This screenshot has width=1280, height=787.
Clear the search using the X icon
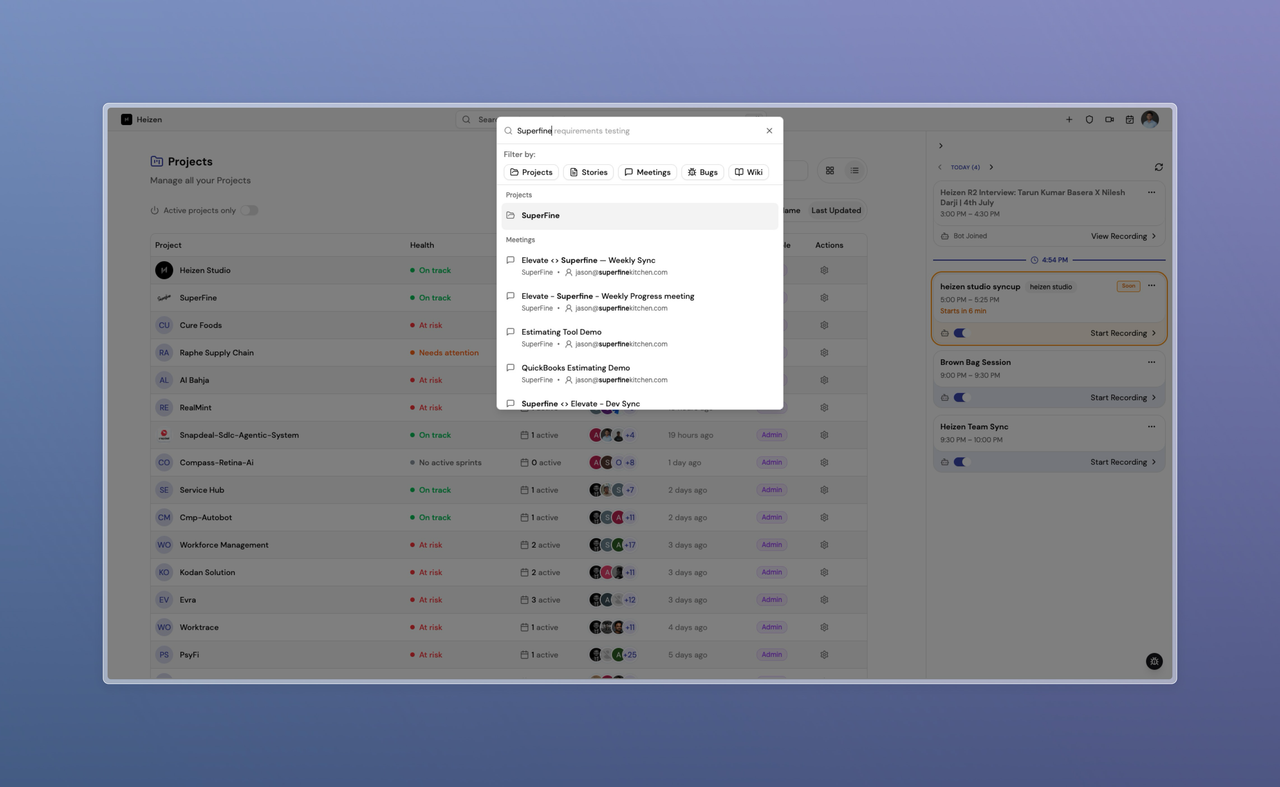coord(769,131)
